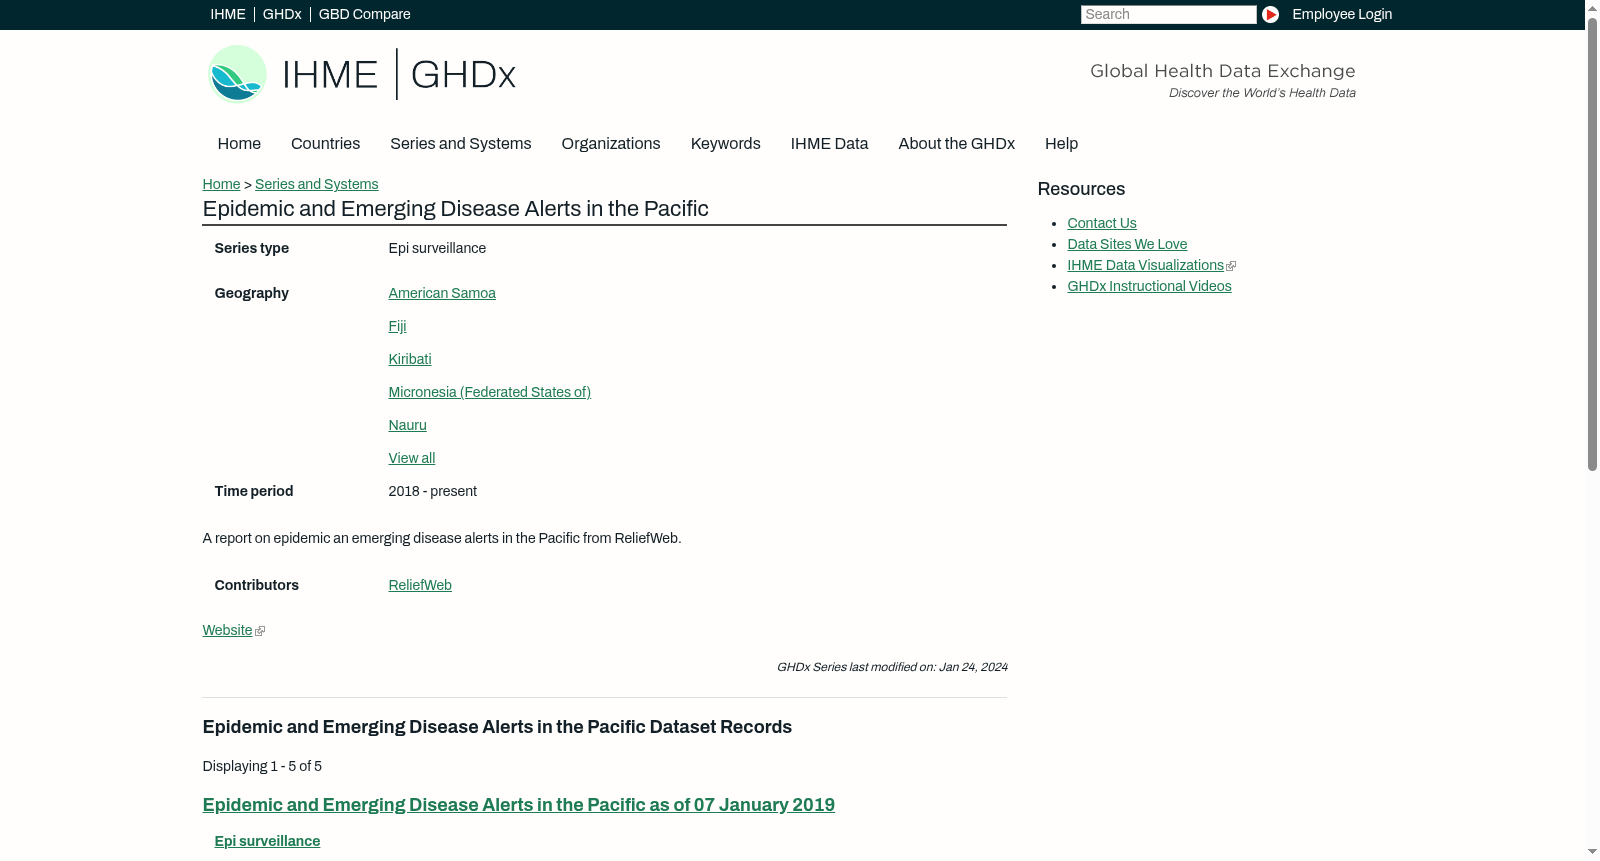This screenshot has height=861, width=1600.
Task: Open GBD Compare in top bar
Action: (364, 14)
